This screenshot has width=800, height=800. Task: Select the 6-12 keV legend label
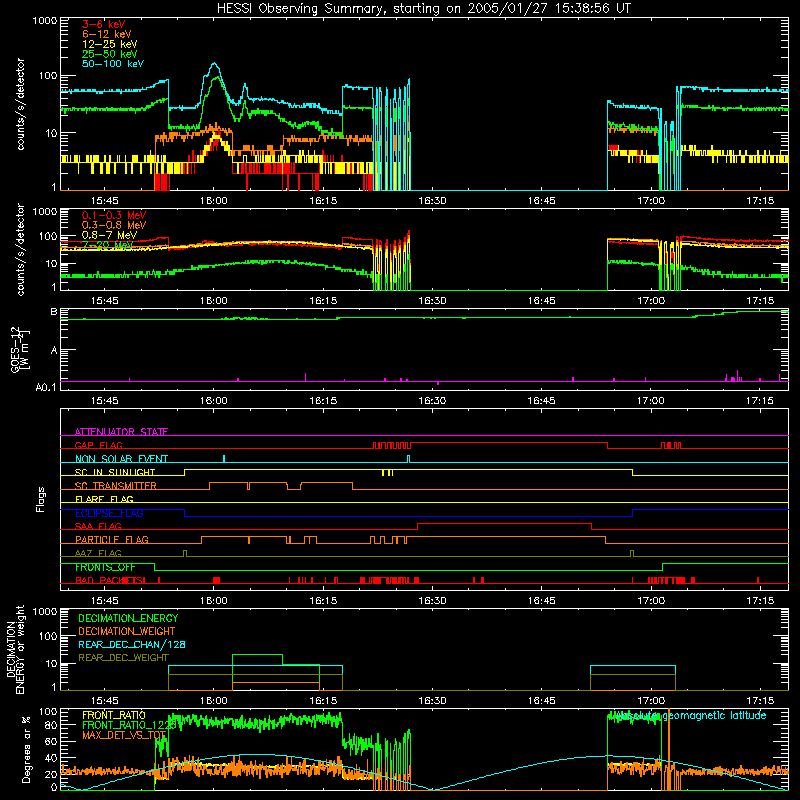point(107,34)
